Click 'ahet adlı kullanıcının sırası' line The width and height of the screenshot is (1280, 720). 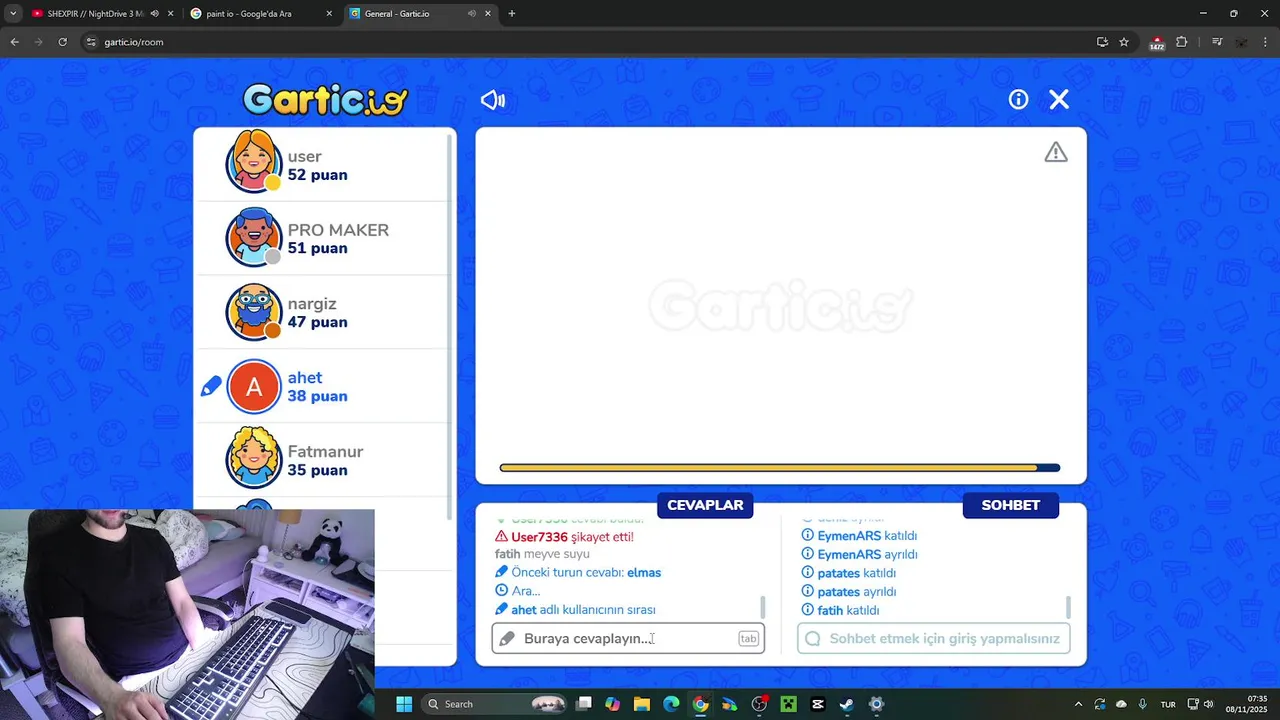pyautogui.click(x=575, y=610)
